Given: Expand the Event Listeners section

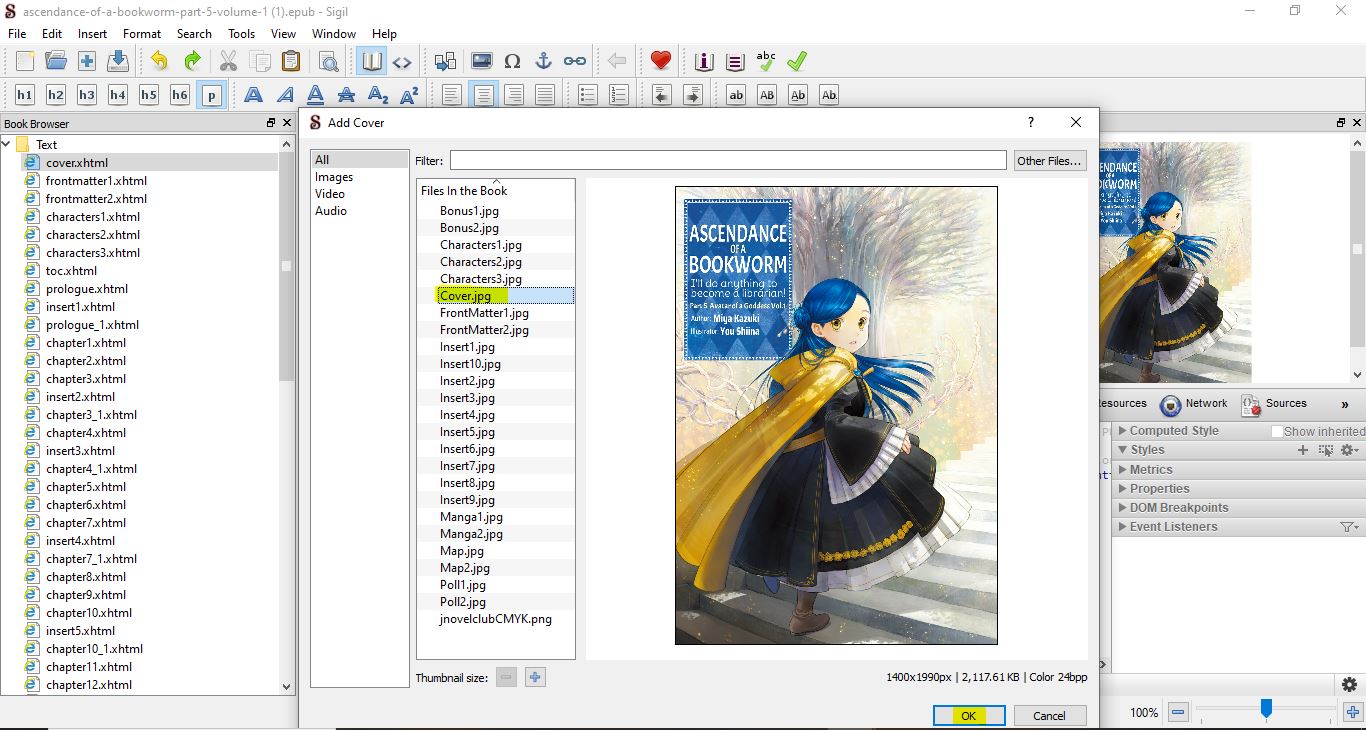Looking at the screenshot, I should (x=1122, y=526).
